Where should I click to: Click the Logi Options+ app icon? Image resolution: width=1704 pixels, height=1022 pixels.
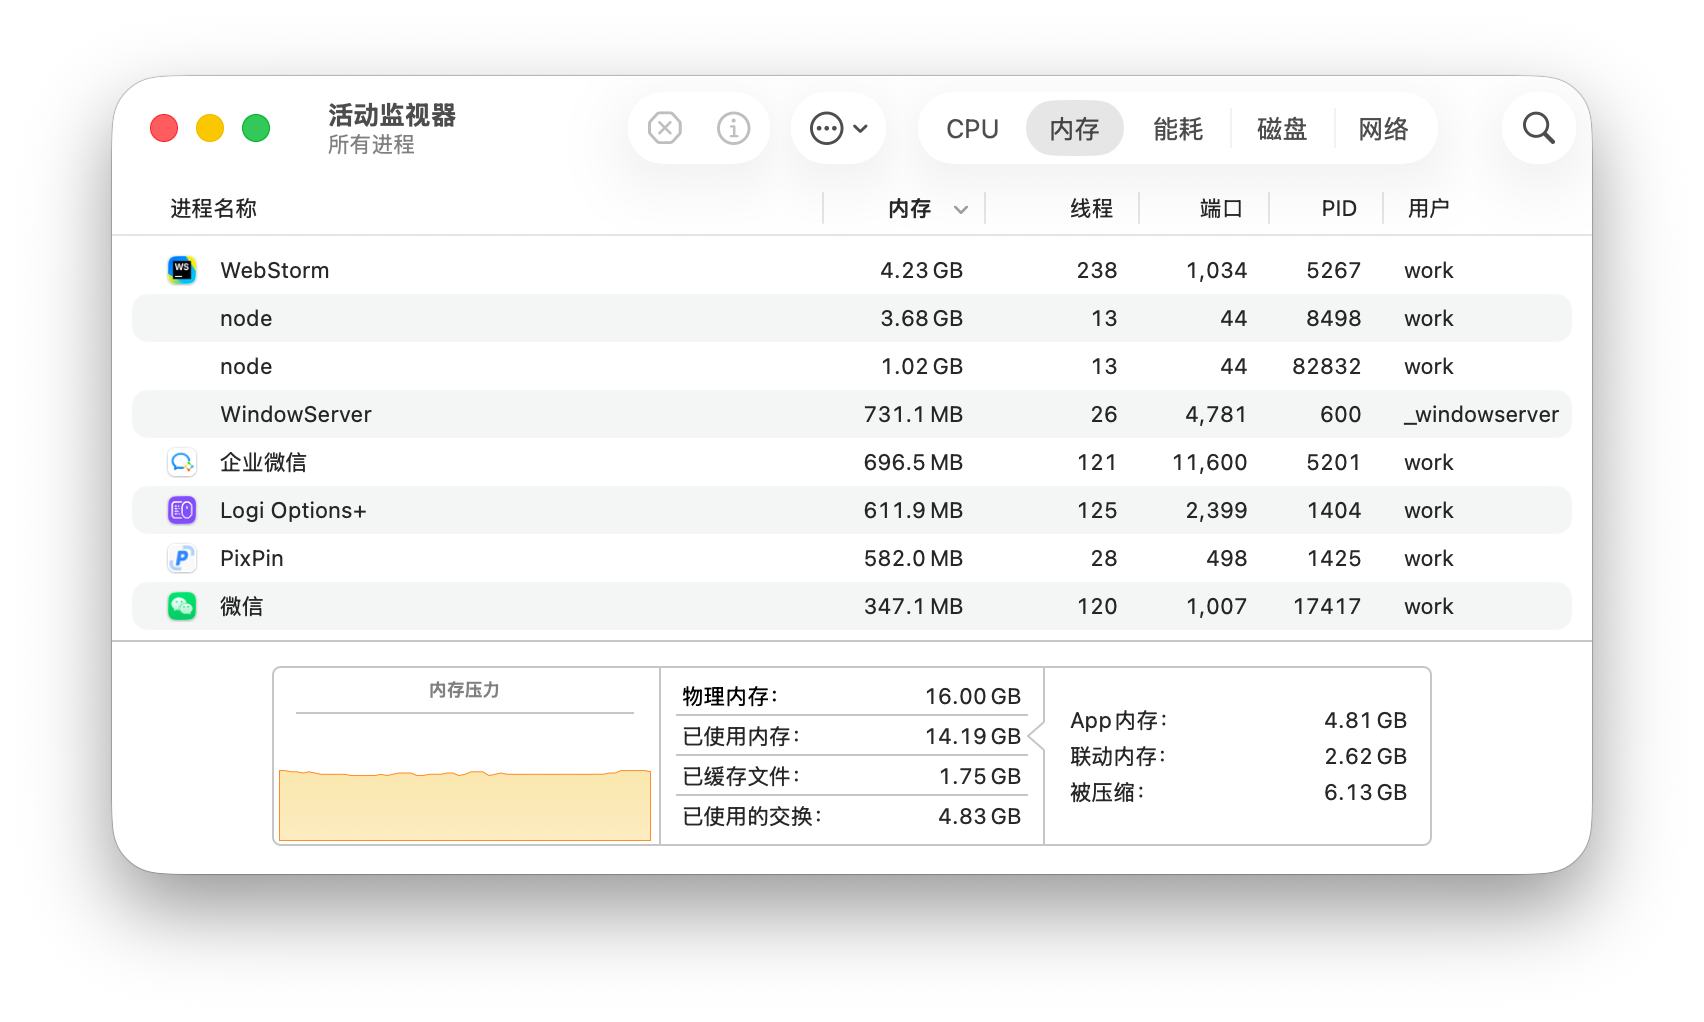182,510
